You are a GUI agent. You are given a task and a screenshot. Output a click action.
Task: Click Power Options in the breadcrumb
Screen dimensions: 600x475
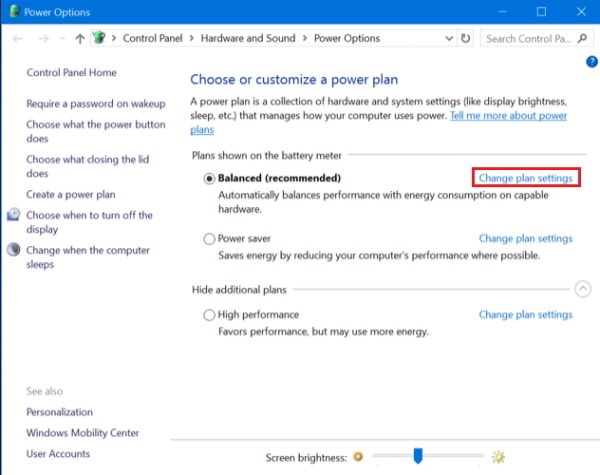[x=347, y=38]
